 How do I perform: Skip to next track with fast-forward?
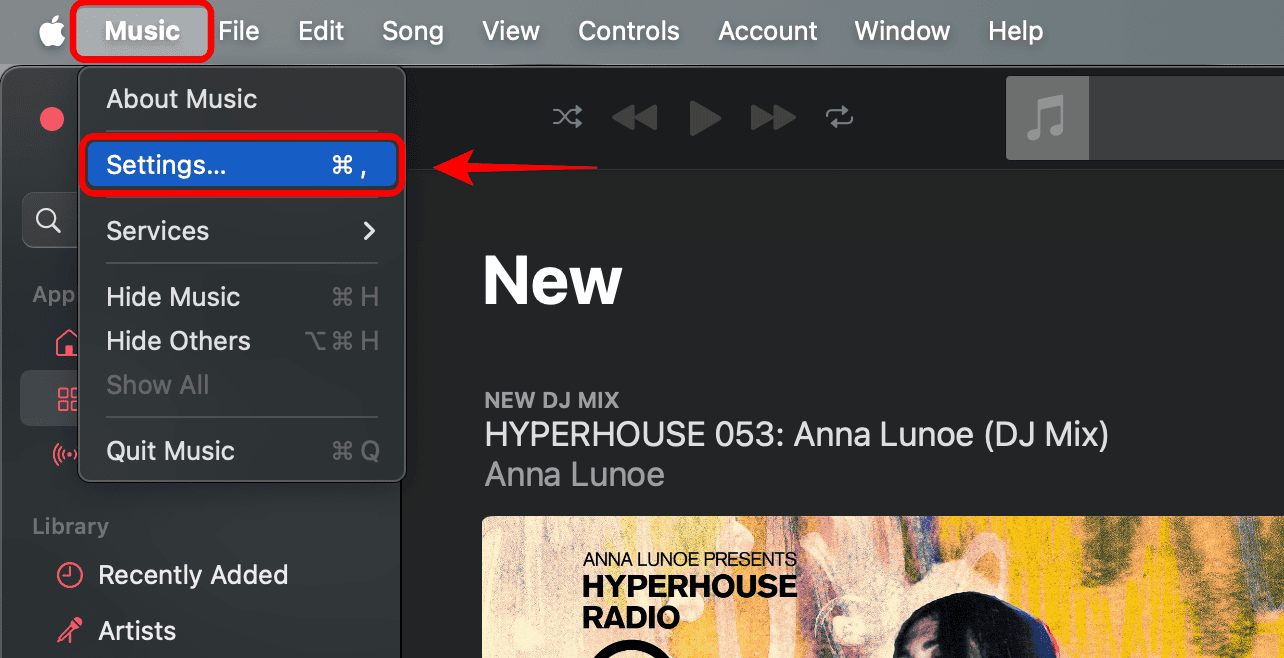772,118
